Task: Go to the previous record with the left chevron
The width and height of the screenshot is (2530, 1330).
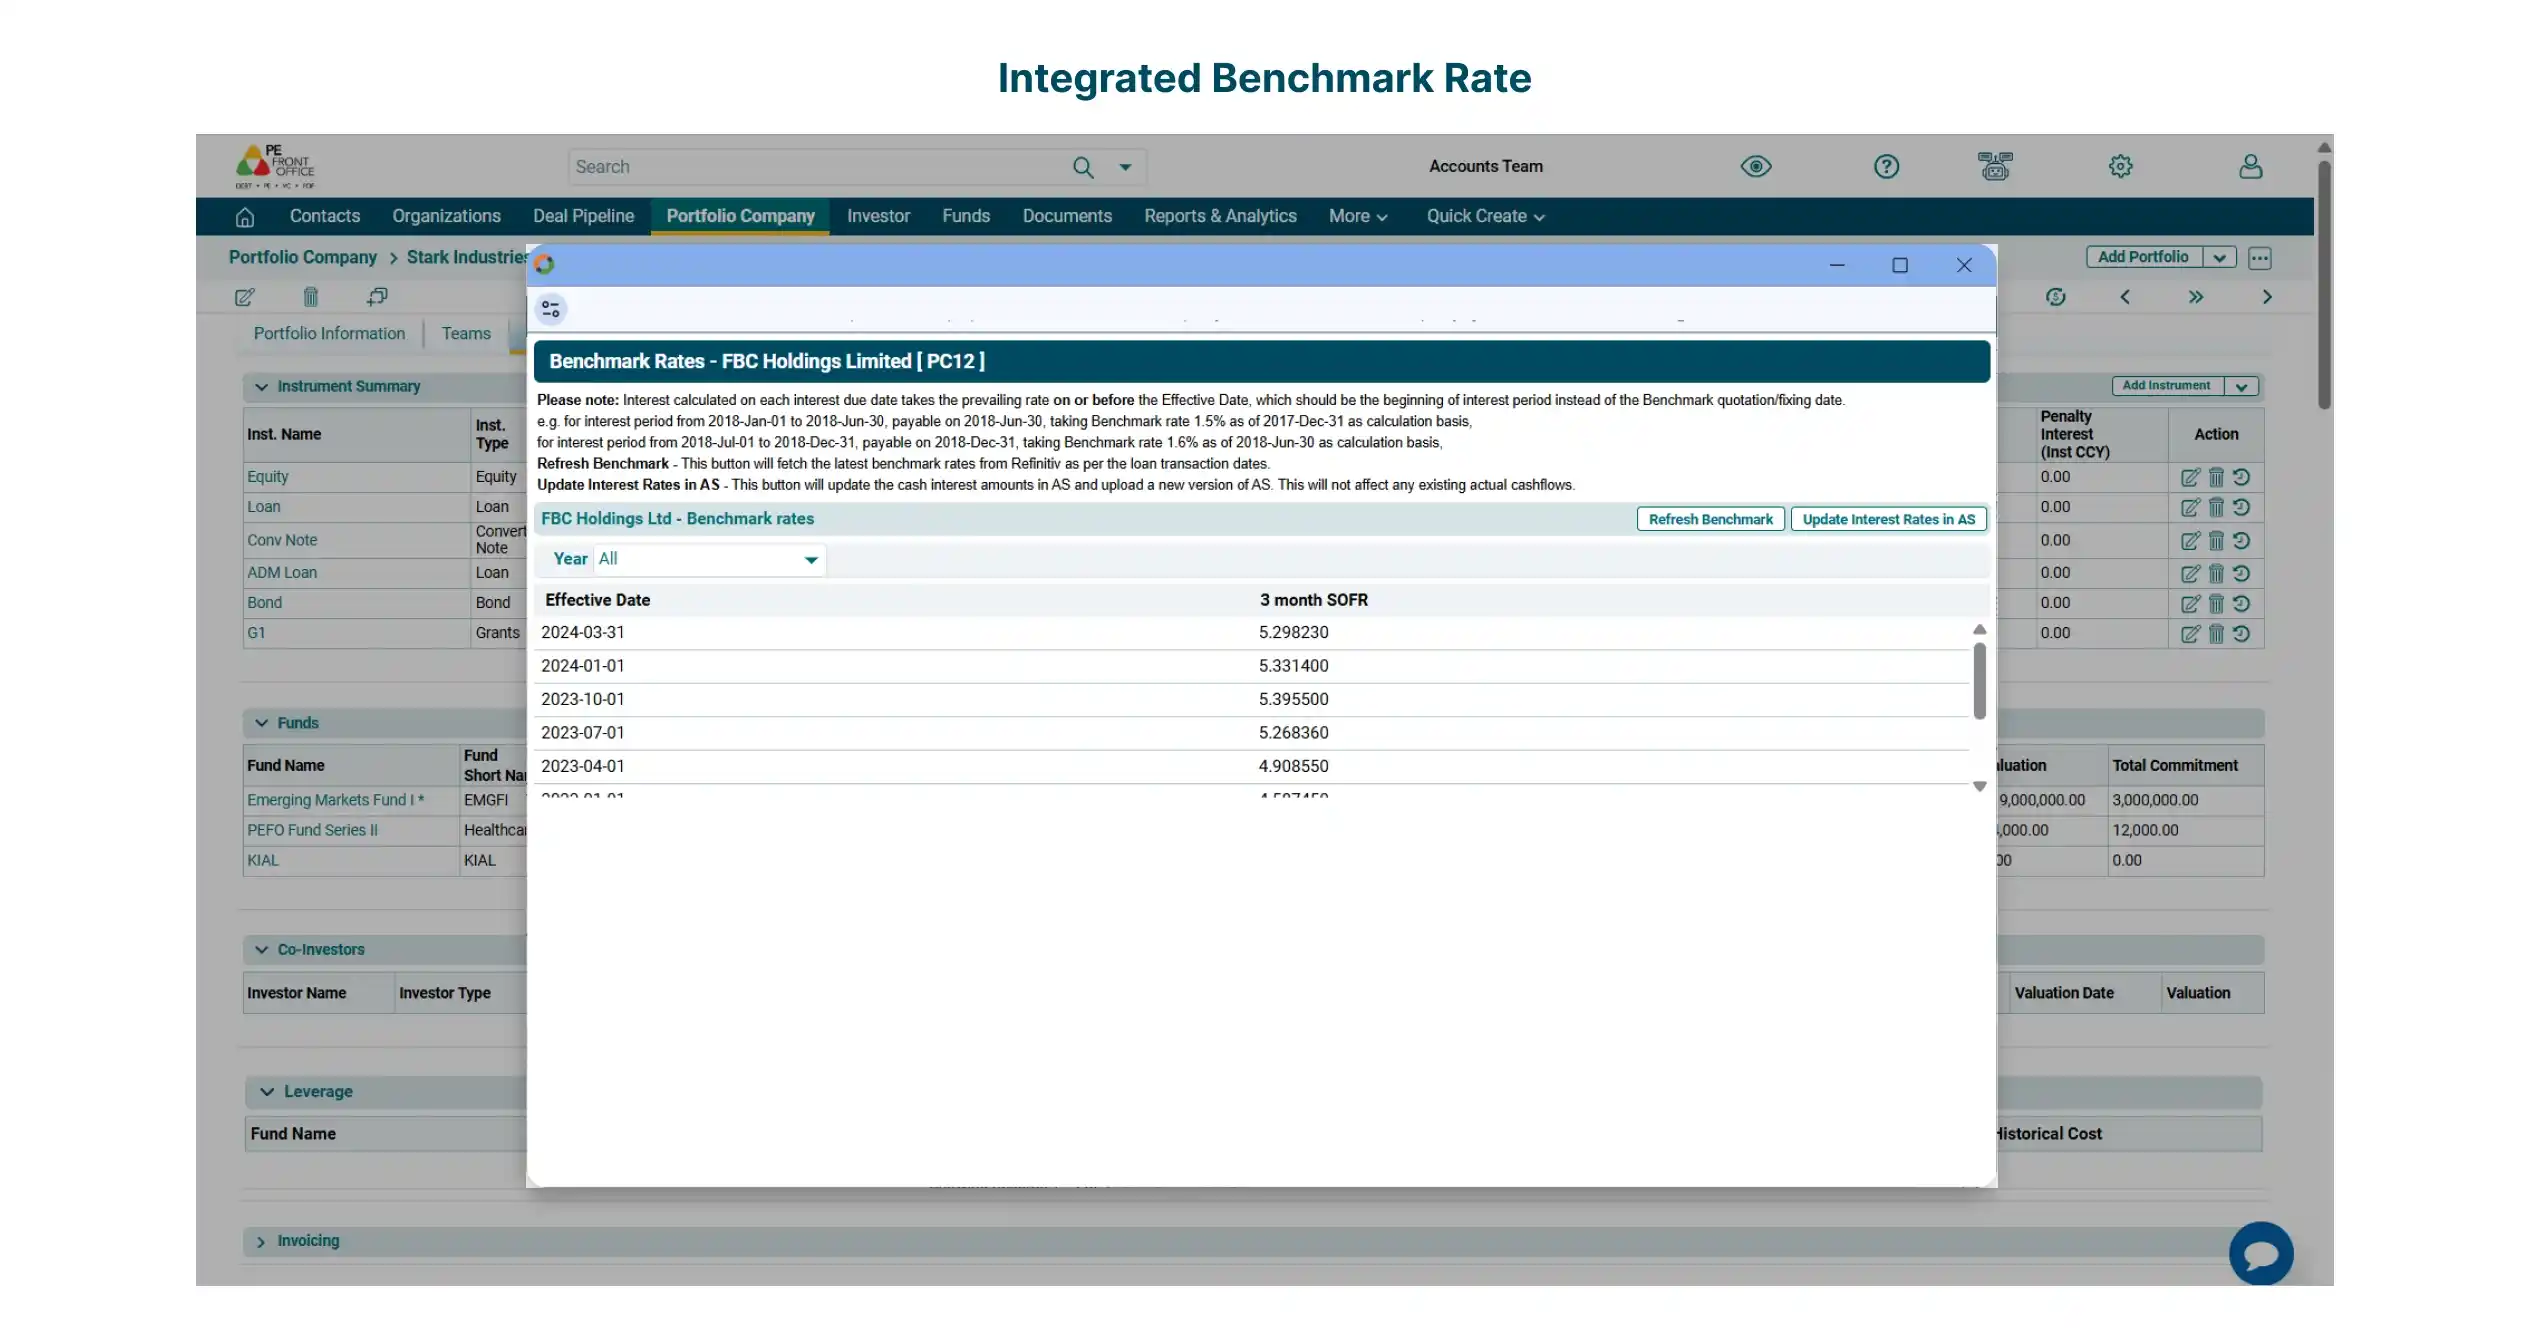Action: click(x=2125, y=297)
